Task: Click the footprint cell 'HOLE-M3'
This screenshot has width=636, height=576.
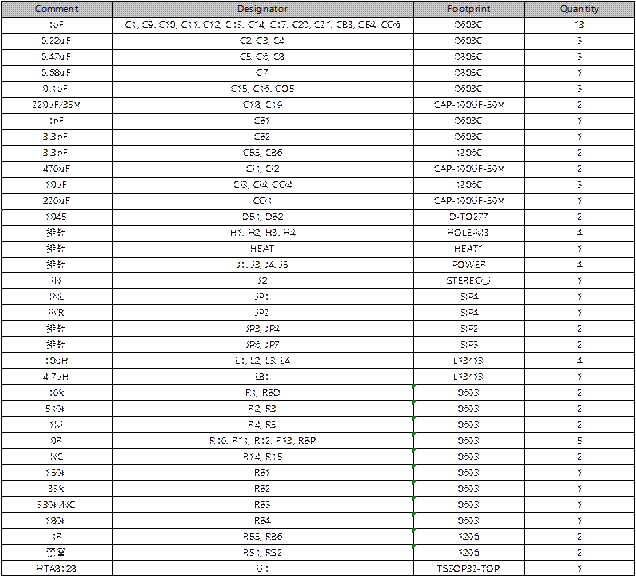Action: pyautogui.click(x=469, y=233)
